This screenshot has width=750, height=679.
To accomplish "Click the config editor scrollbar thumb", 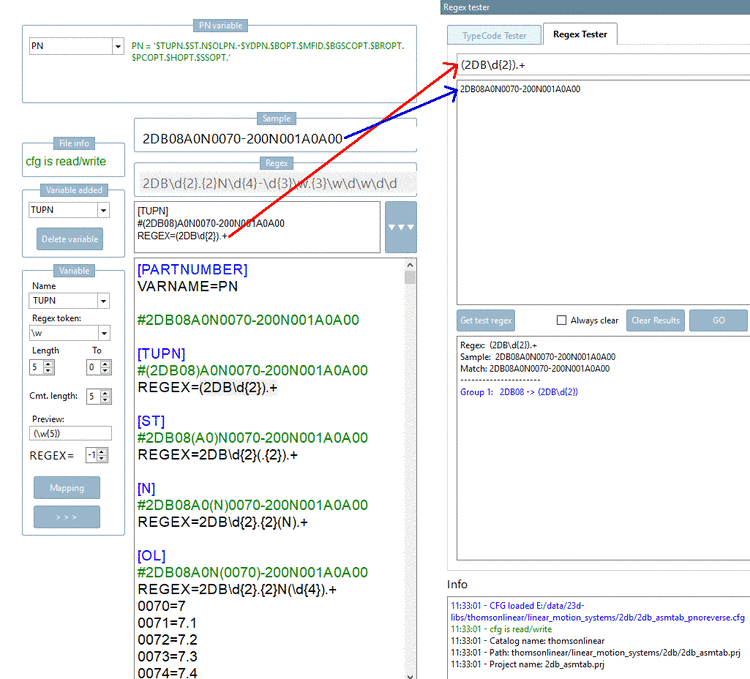I will pos(410,277).
